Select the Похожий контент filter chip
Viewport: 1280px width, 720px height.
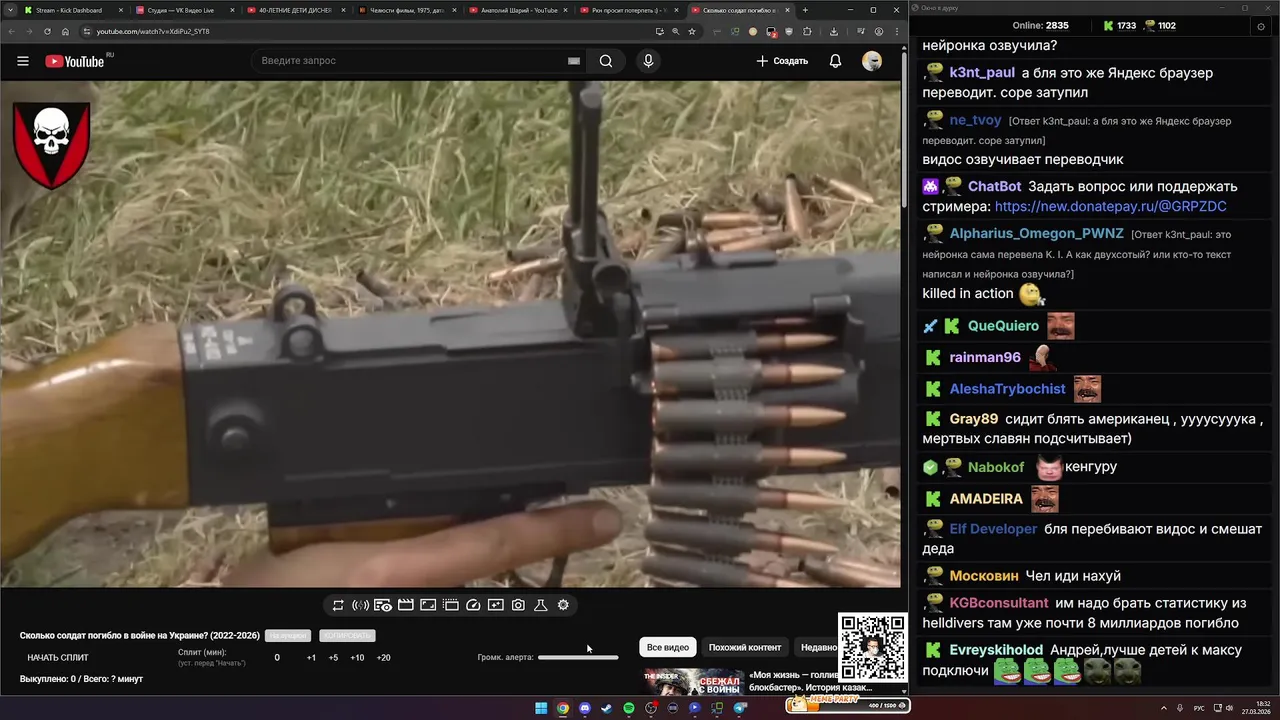pyautogui.click(x=745, y=647)
